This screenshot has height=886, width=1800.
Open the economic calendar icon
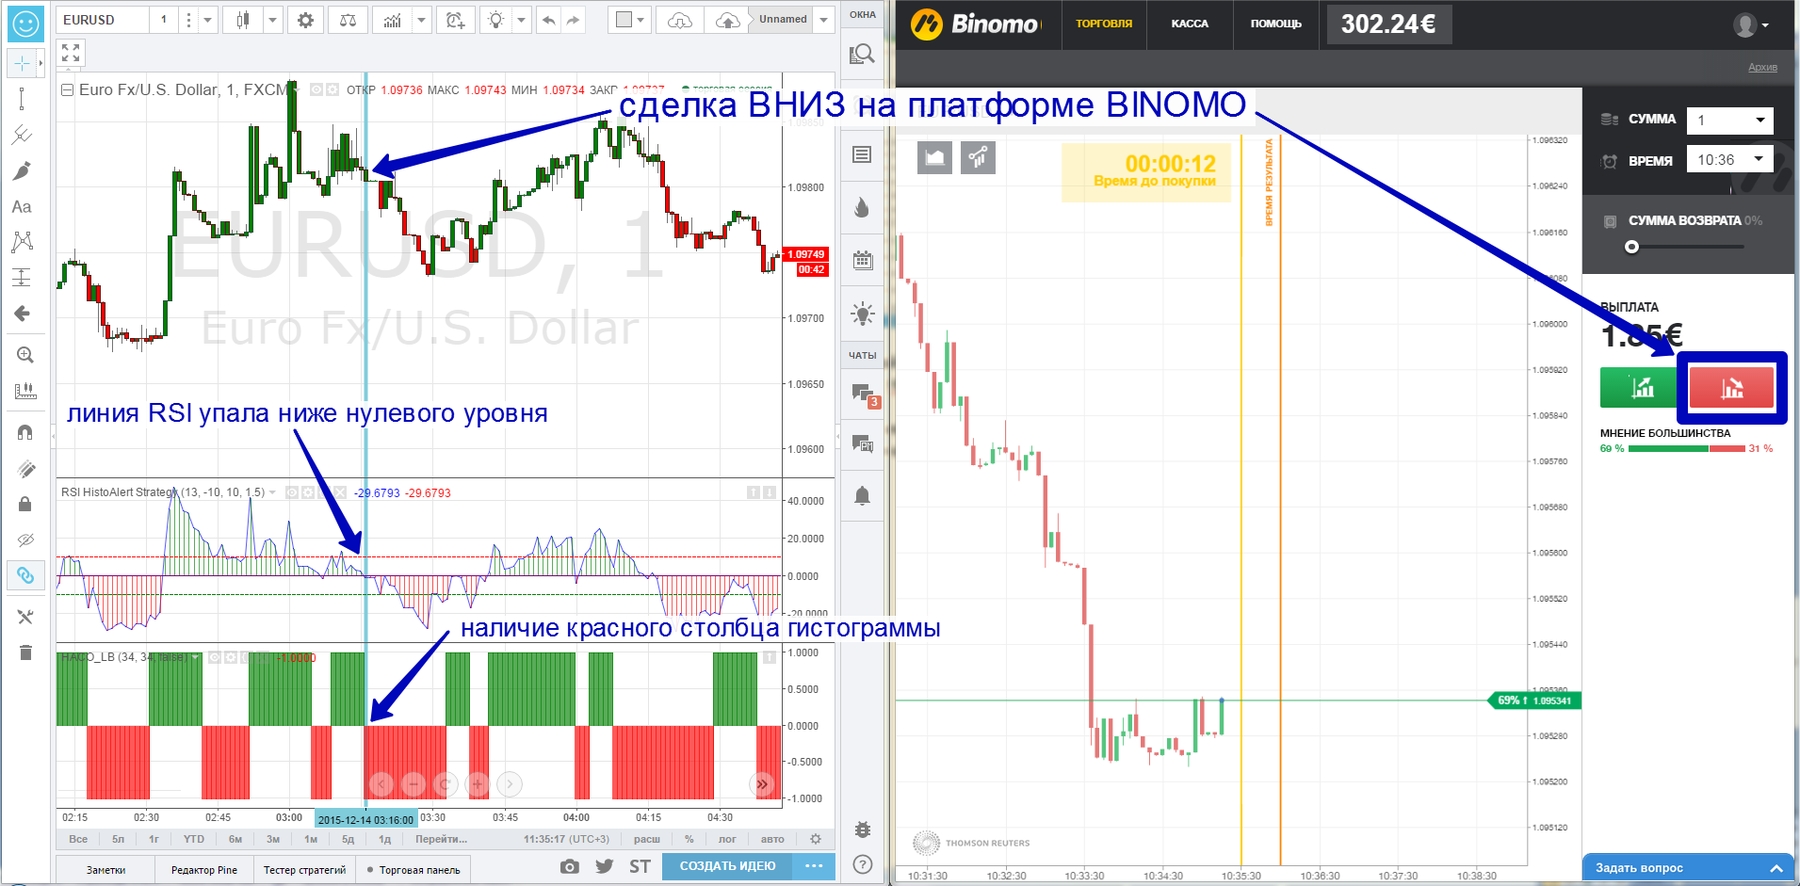coord(862,261)
